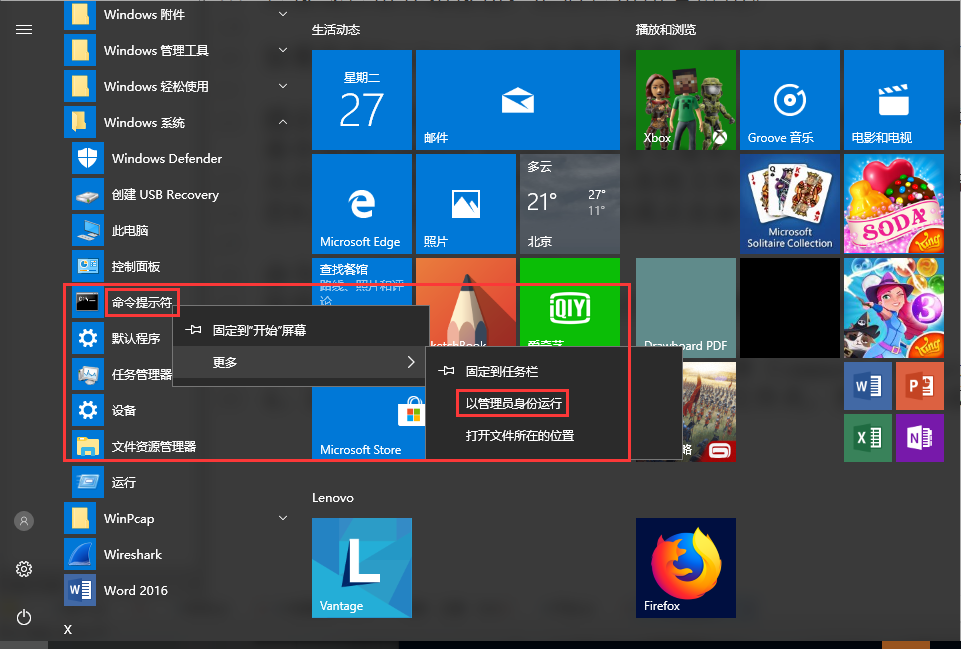Click the hamburger menu at top left
The height and width of the screenshot is (649, 961).
click(x=24, y=29)
